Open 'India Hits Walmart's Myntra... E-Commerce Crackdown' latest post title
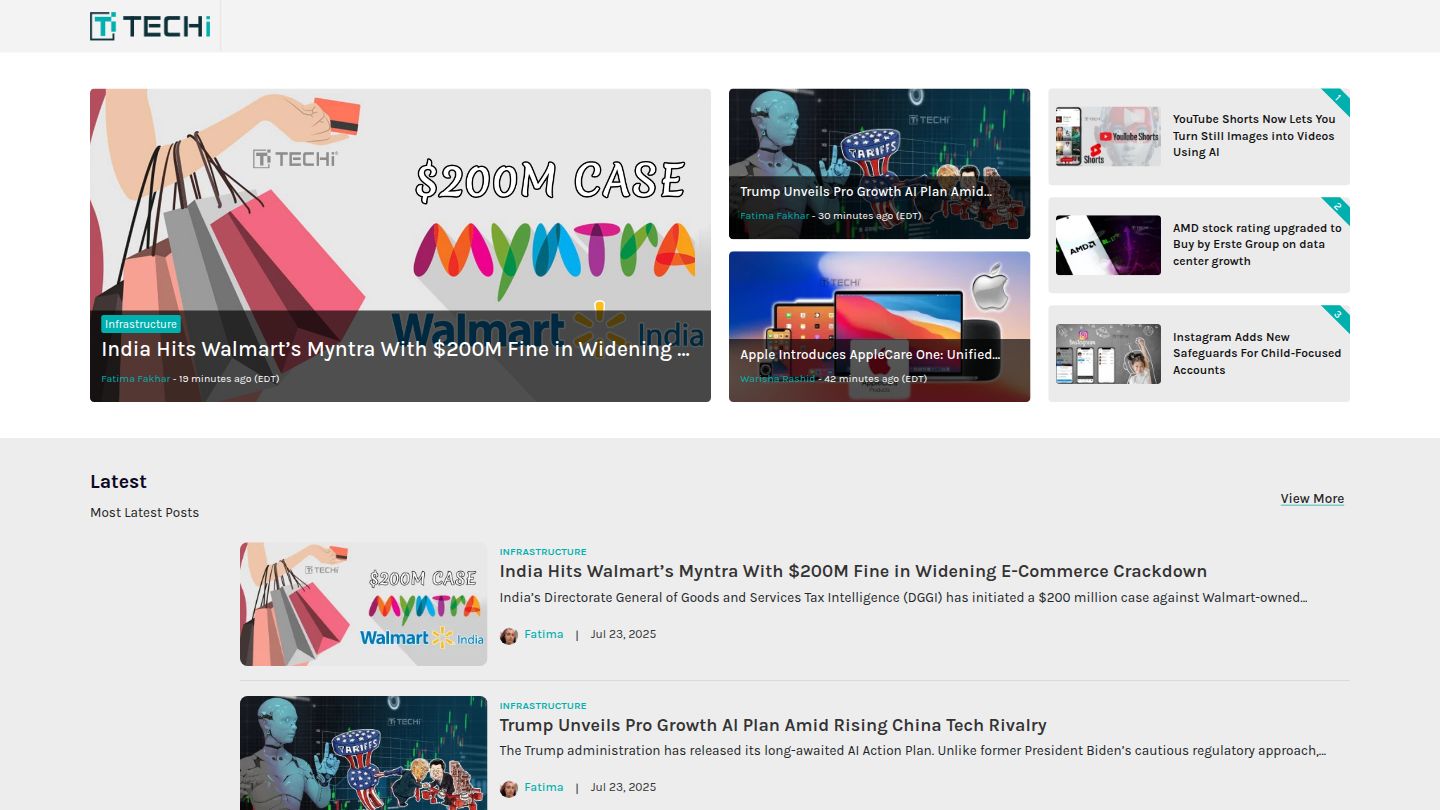1440x810 pixels. click(853, 572)
